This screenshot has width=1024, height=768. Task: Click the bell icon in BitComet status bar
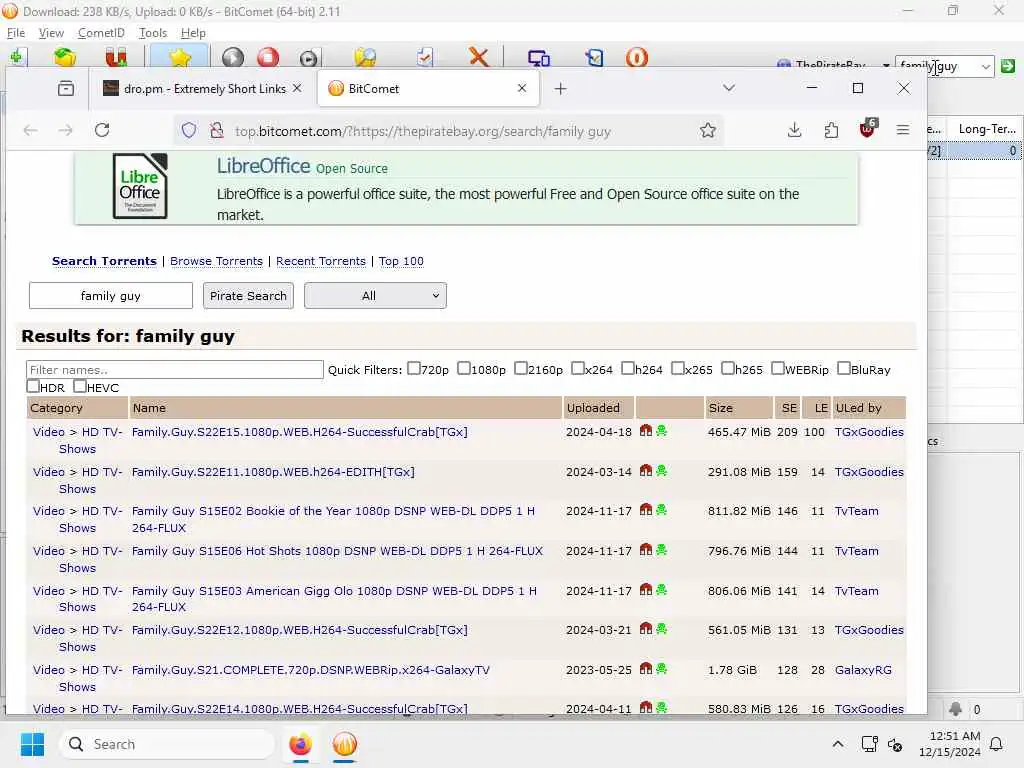(x=955, y=709)
